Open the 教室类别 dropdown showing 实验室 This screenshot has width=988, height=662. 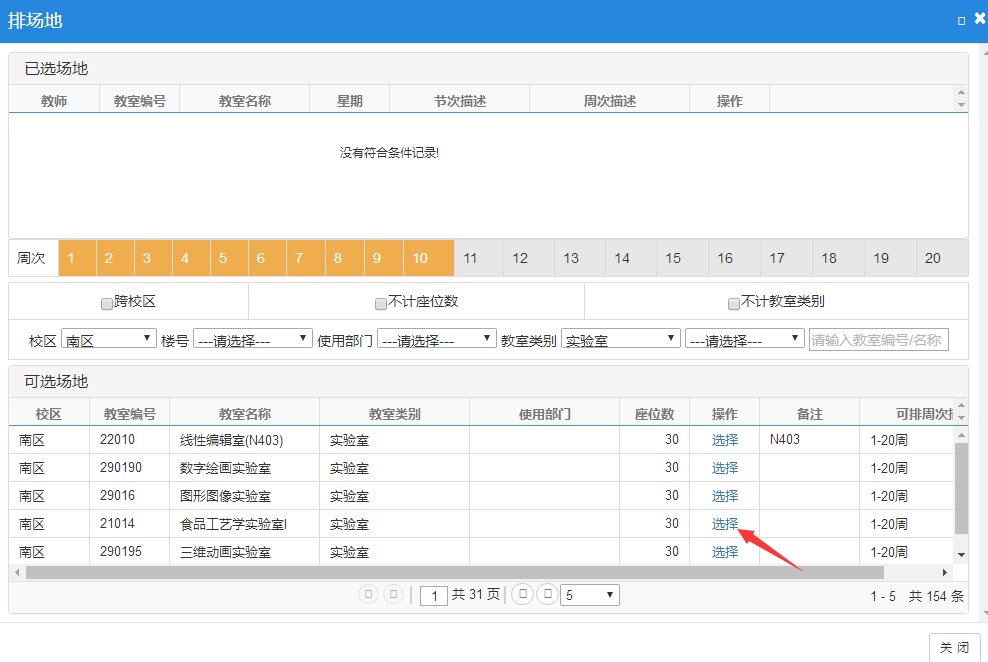[620, 340]
